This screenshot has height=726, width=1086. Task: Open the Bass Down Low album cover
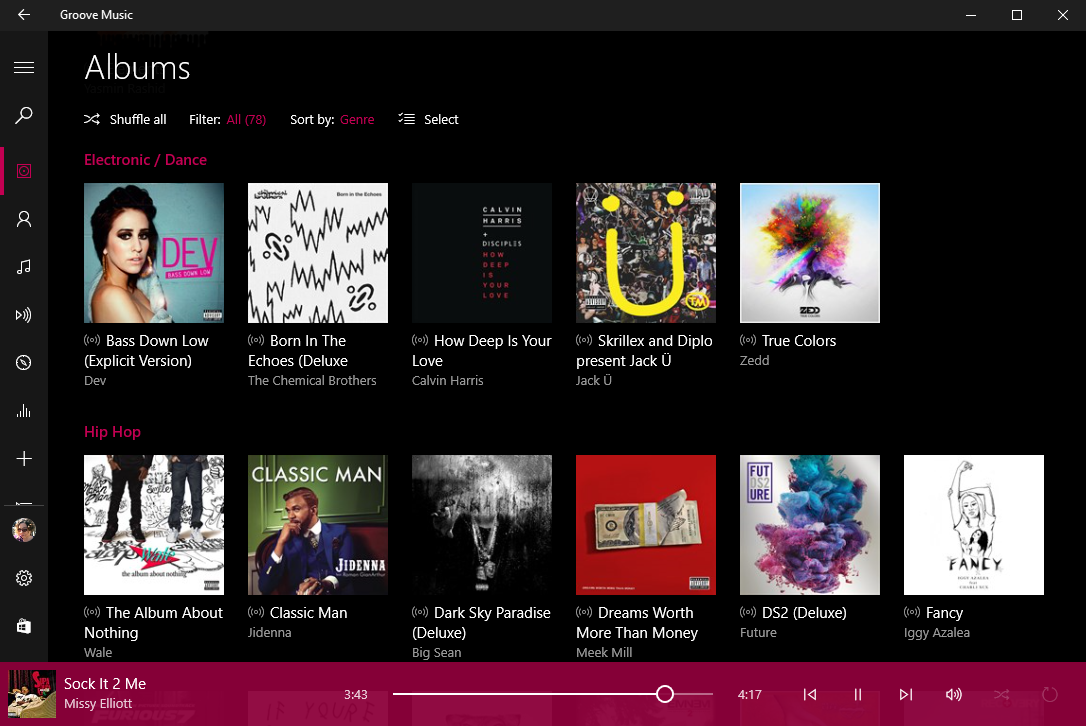(x=154, y=253)
